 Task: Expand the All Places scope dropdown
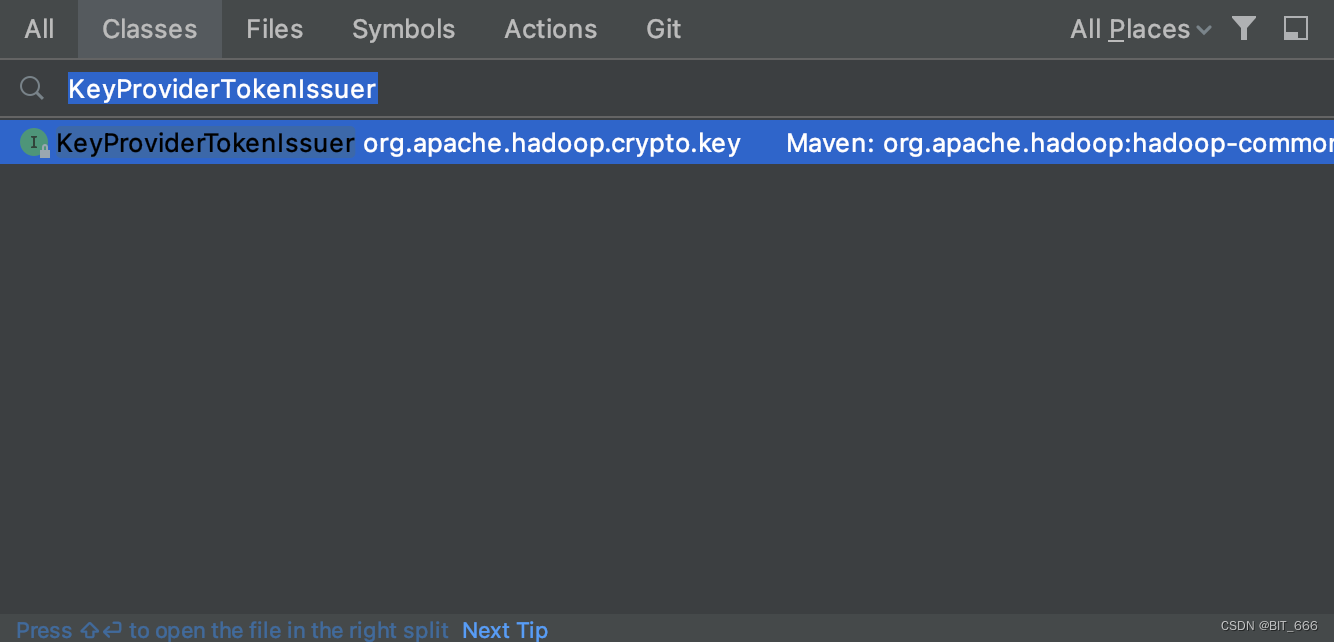pyautogui.click(x=1130, y=29)
